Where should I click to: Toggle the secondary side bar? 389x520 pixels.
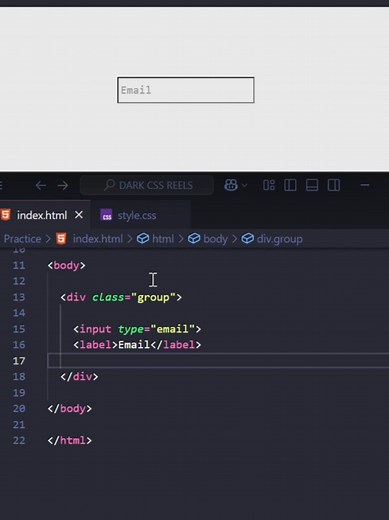coord(334,185)
